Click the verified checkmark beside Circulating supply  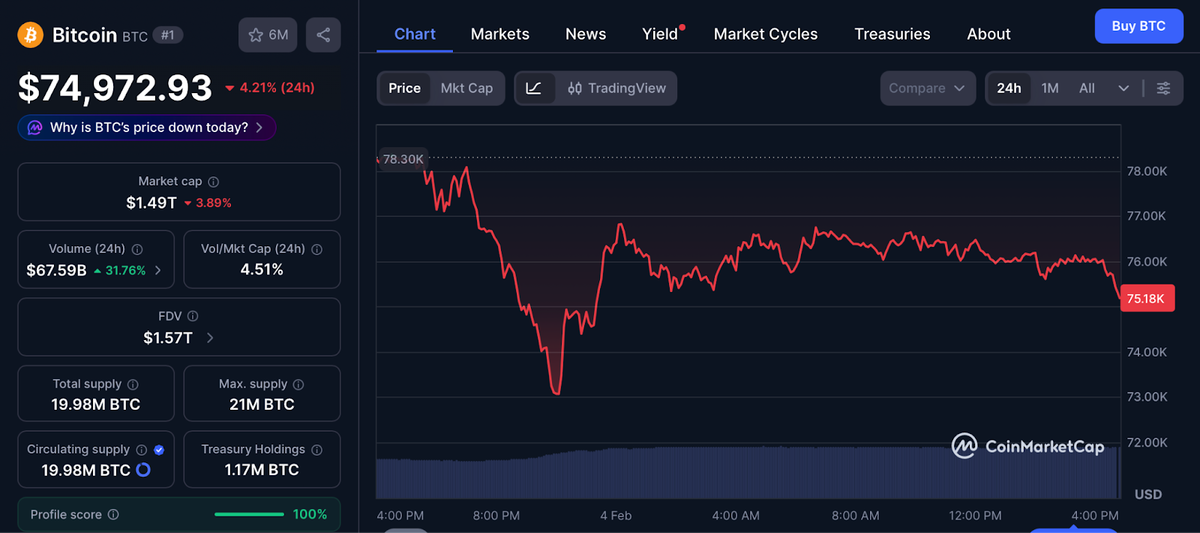coord(159,450)
